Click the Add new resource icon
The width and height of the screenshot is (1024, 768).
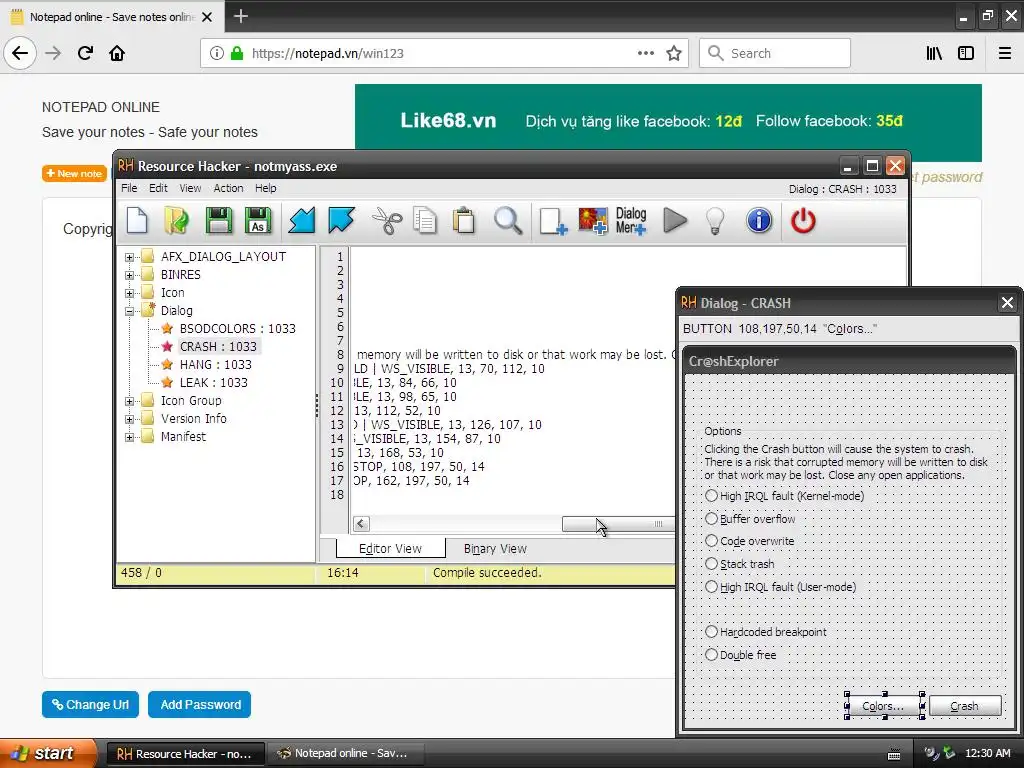(x=553, y=221)
